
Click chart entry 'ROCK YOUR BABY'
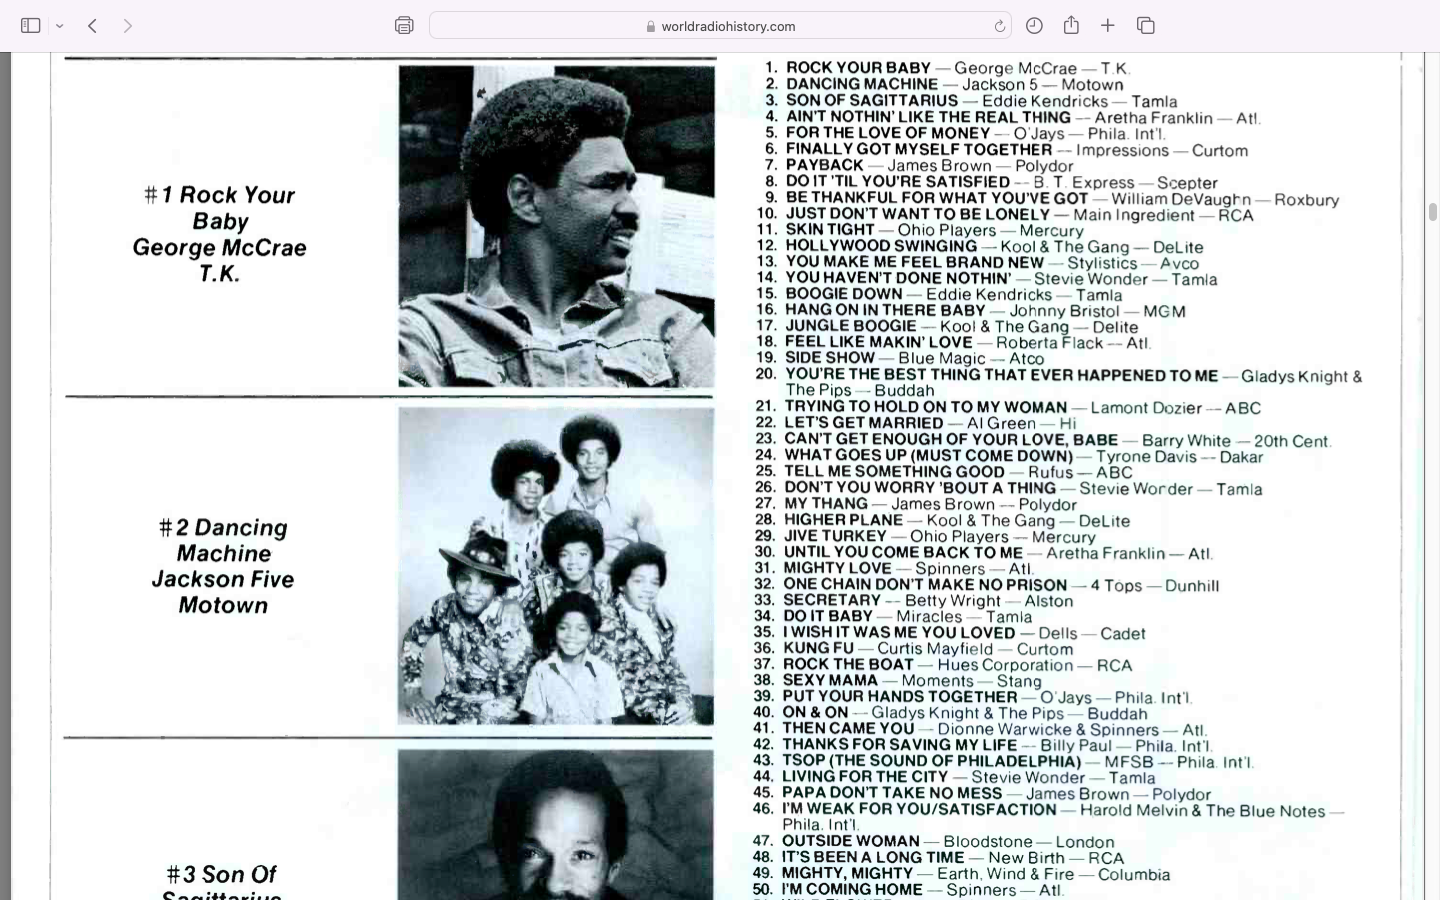[x=858, y=68]
